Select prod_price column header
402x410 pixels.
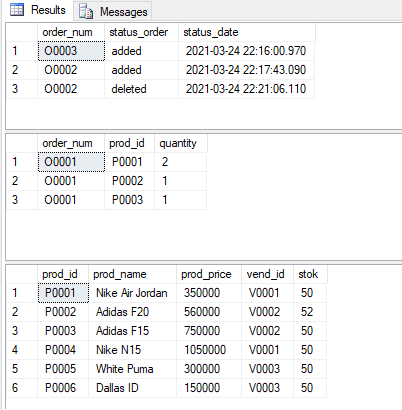(x=209, y=274)
